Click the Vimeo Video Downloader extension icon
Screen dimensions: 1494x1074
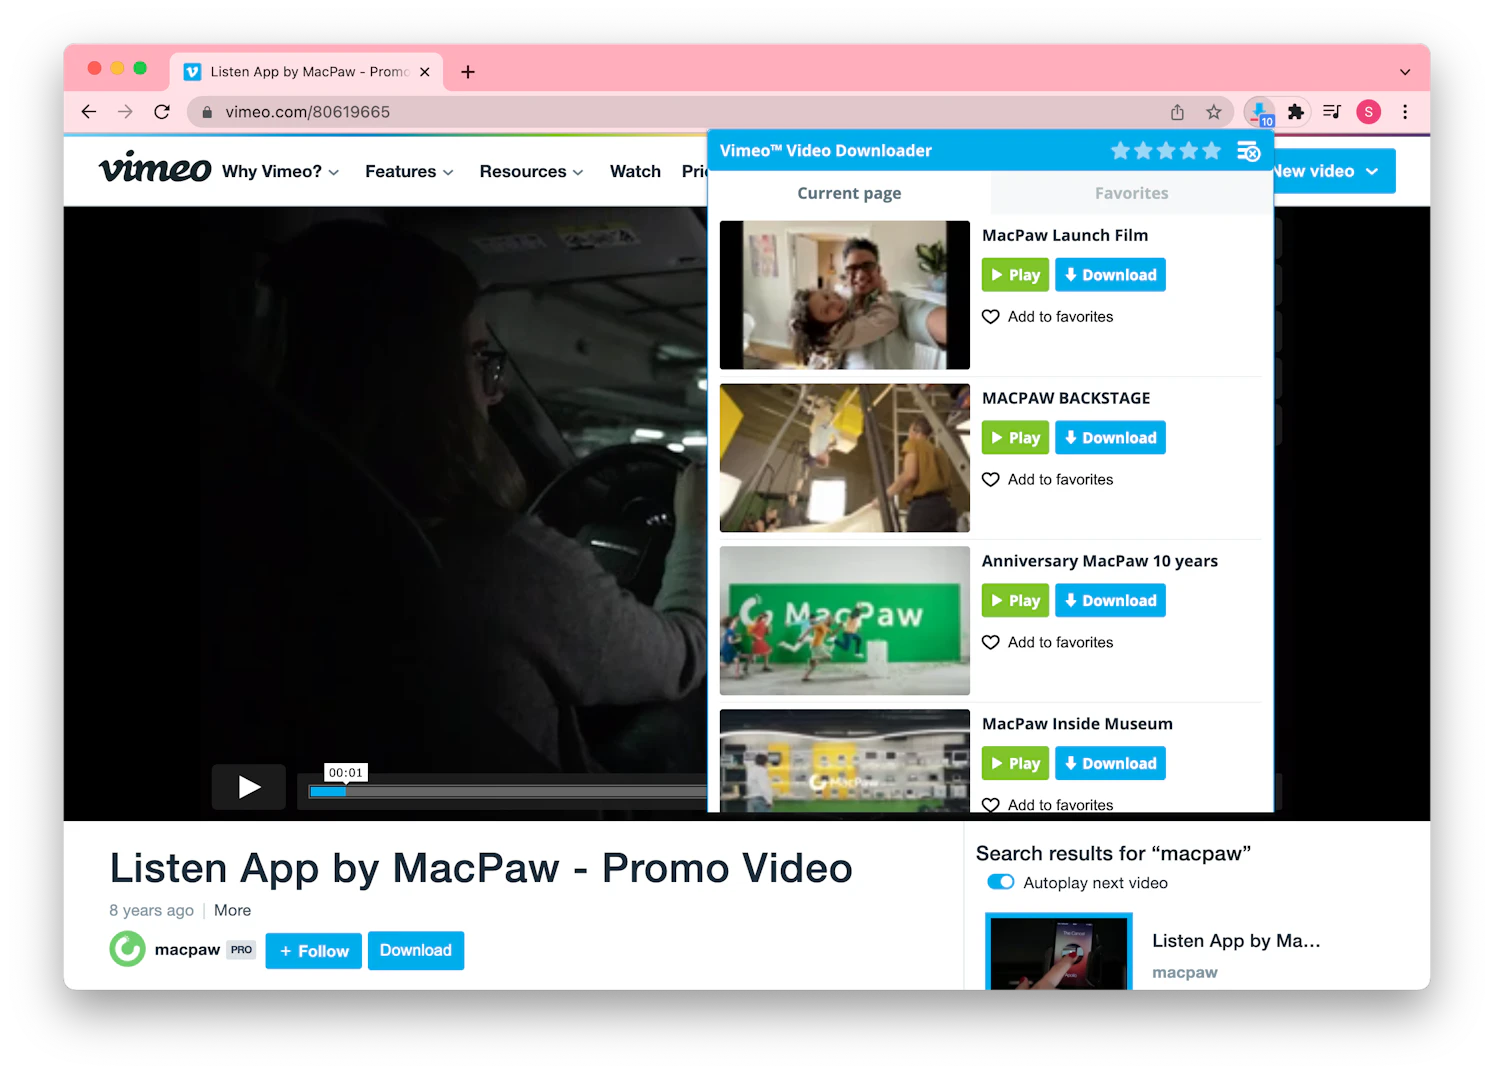click(1259, 112)
